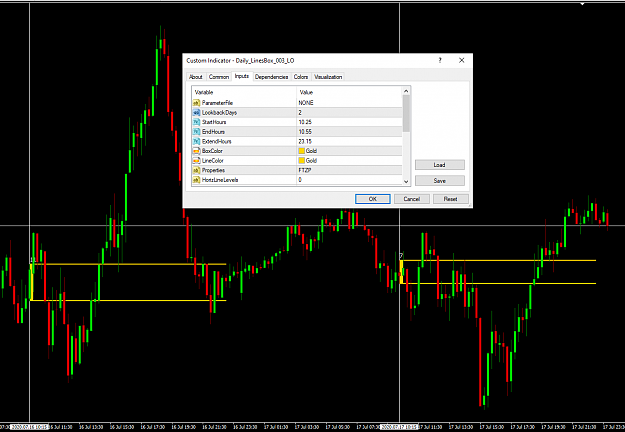The width and height of the screenshot is (625, 432).
Task: Select the HorizLineLevels value 0
Action: coord(300,180)
